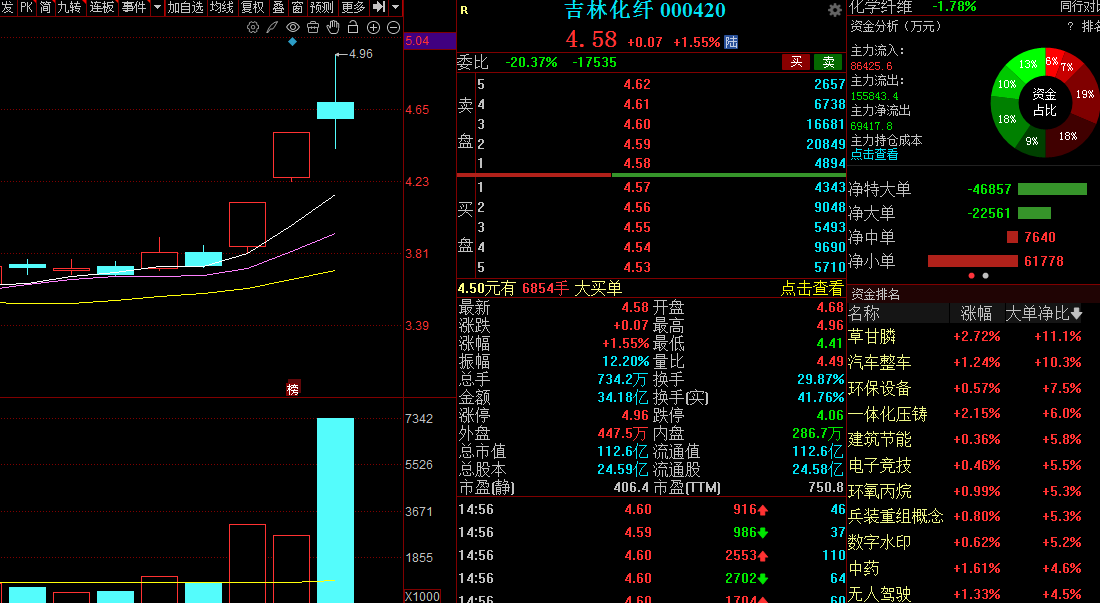Screen dimensions: 1100x603
Task: Click the question mark help icon
Action: [1070, 26]
